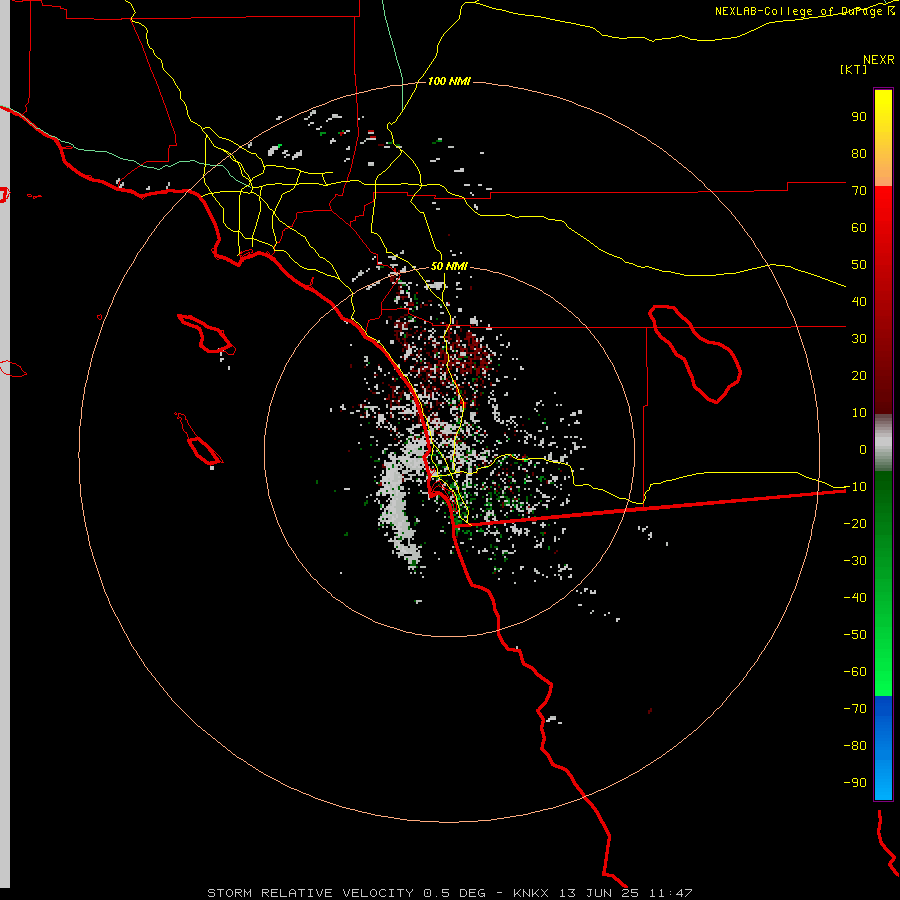Click the -70 knot scale label
The width and height of the screenshot is (900, 900).
pyautogui.click(x=855, y=708)
